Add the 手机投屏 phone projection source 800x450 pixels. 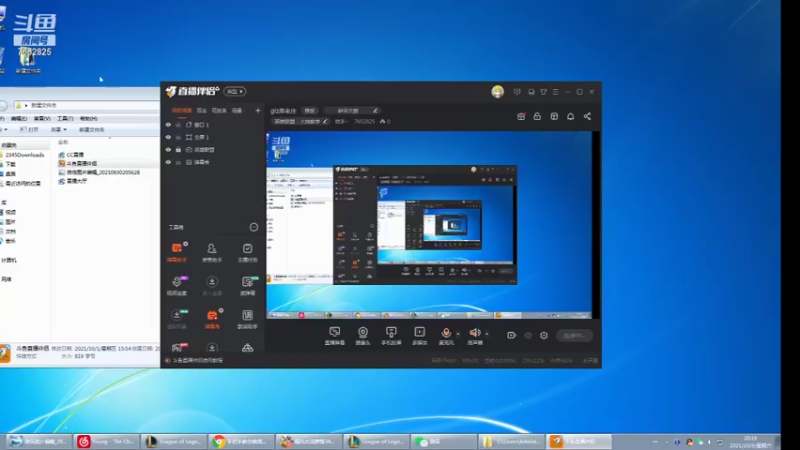point(391,336)
